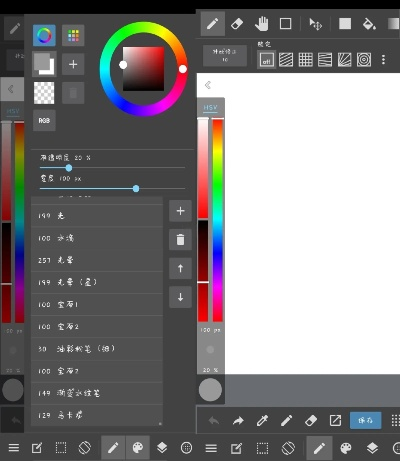The width and height of the screenshot is (400, 461).
Task: Open the color palette tab in the right bottom bar
Action: click(x=346, y=448)
